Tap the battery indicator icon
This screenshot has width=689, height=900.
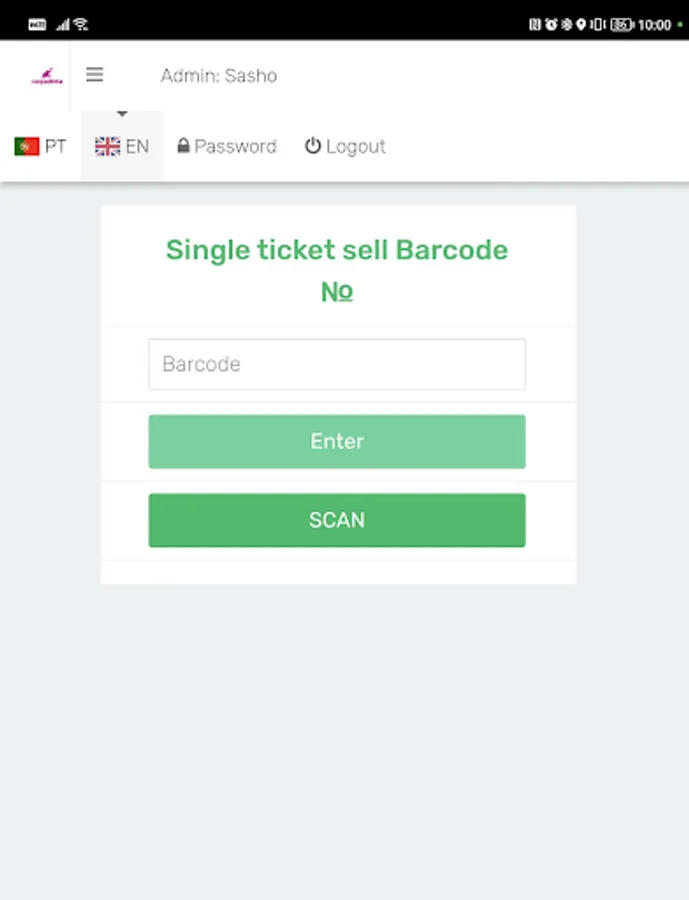[622, 24]
